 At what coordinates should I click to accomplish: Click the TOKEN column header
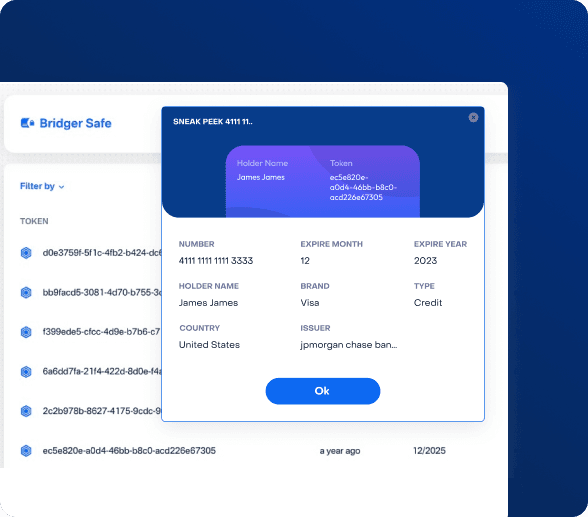pos(34,221)
